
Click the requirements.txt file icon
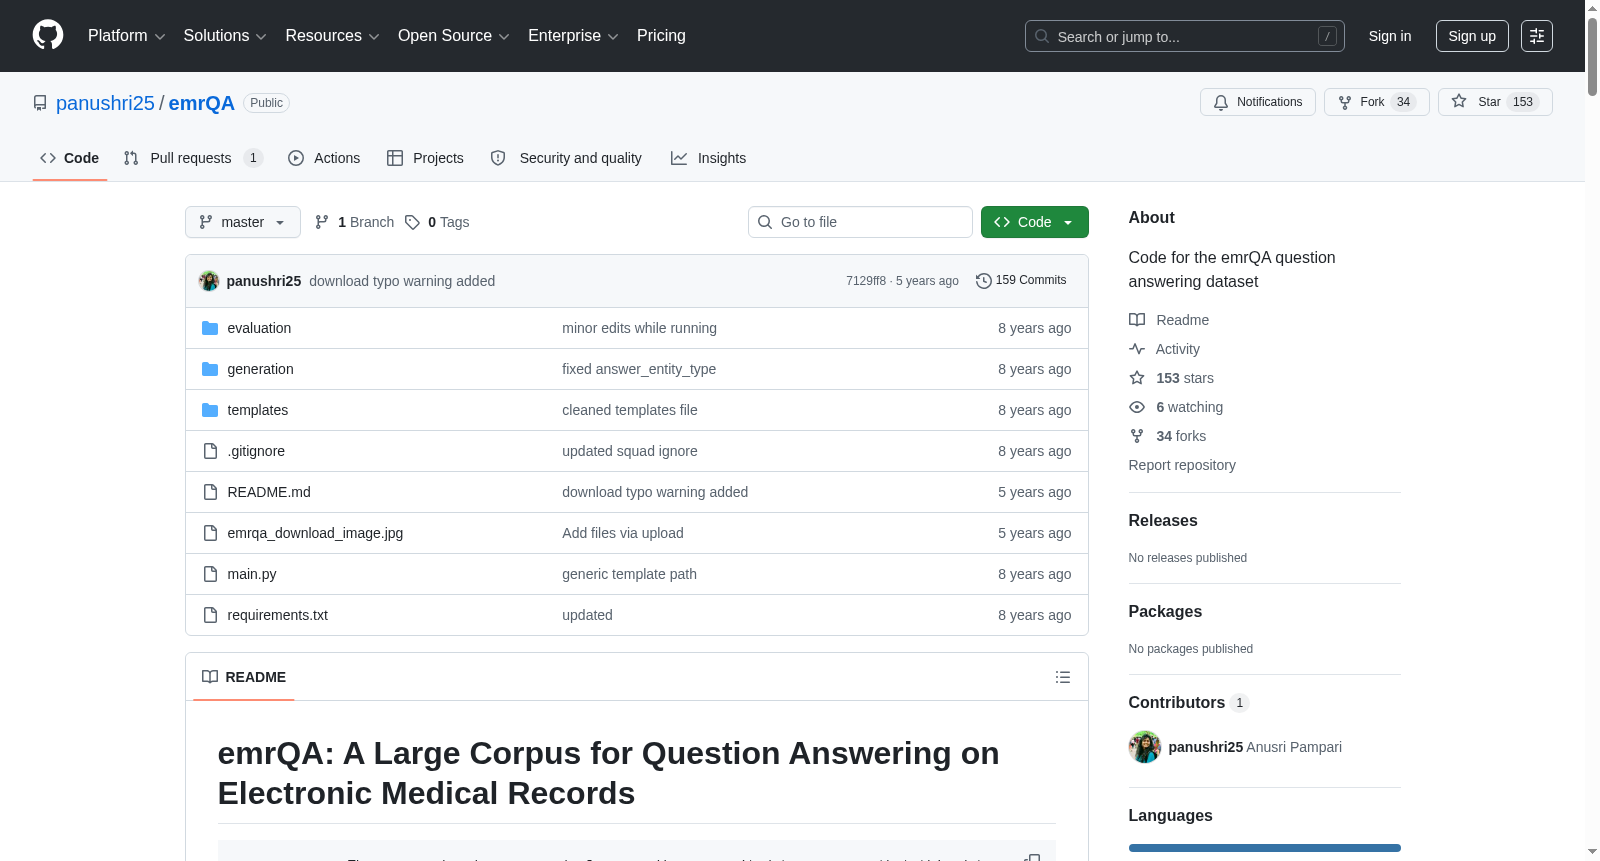[210, 615]
